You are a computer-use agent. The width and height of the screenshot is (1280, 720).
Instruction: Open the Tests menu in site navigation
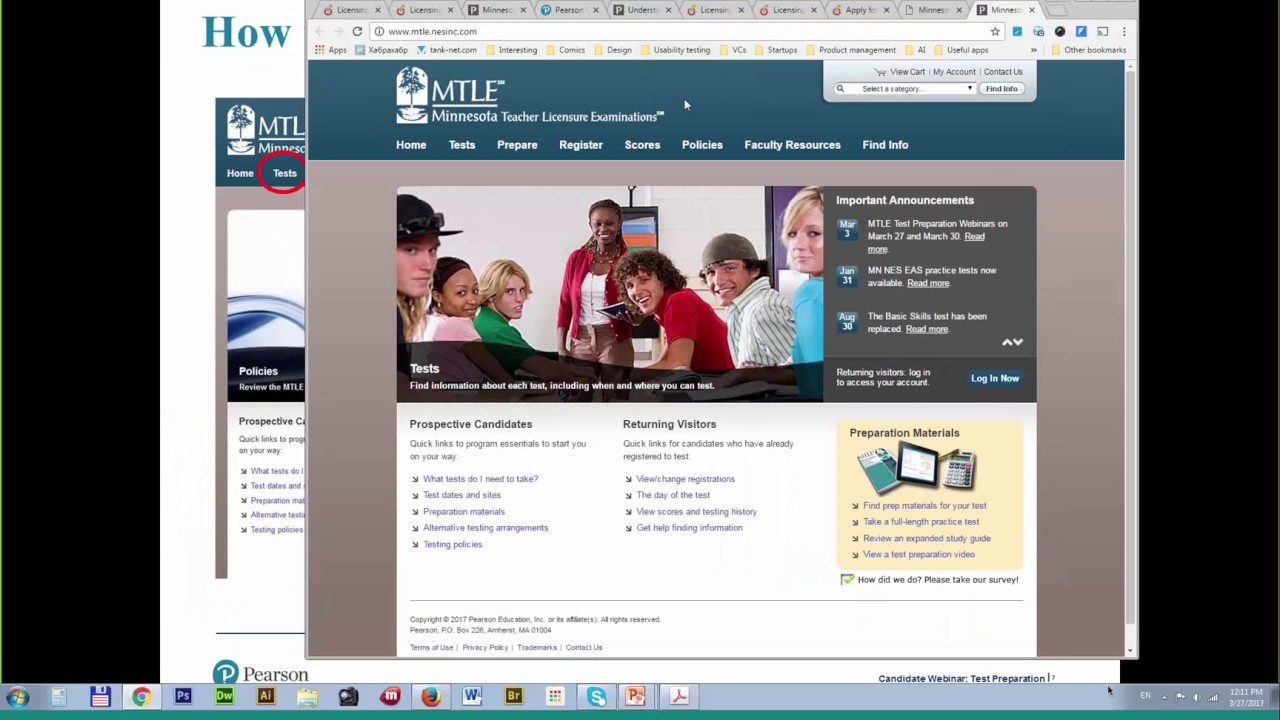(462, 145)
